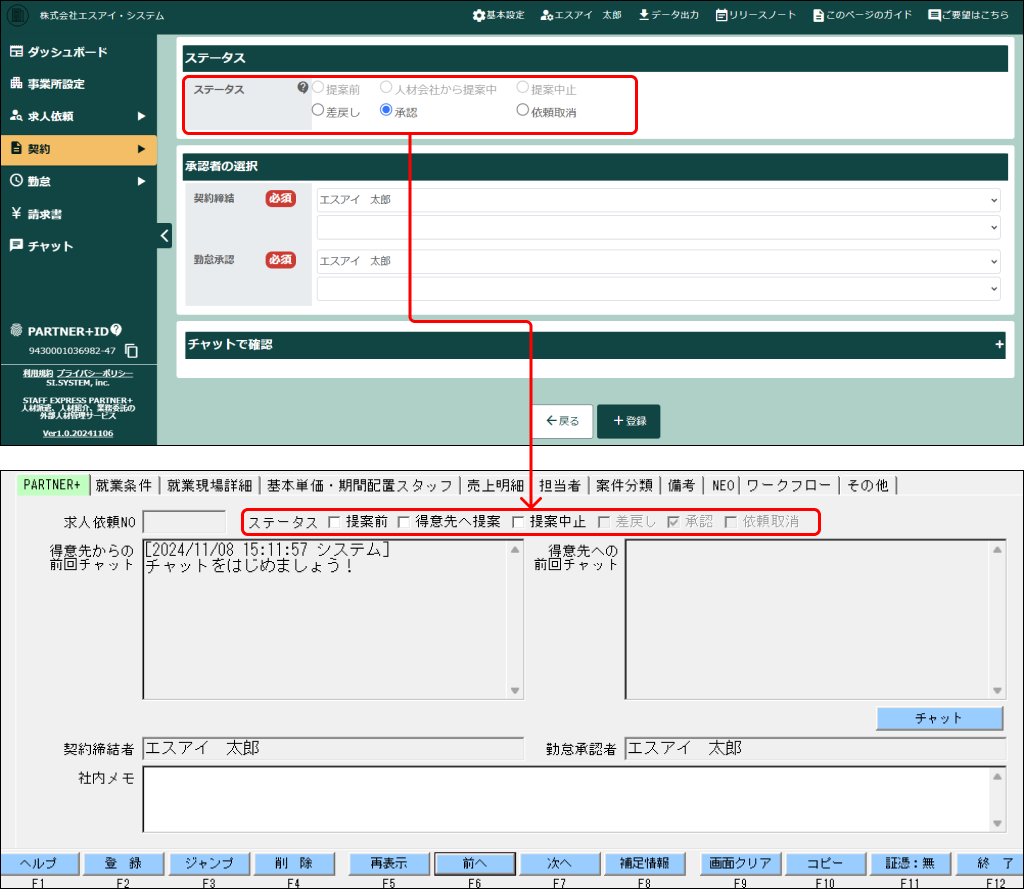The image size is (1024, 889).
Task: Open first 勤怠承認 approver dropdown
Action: (658, 261)
